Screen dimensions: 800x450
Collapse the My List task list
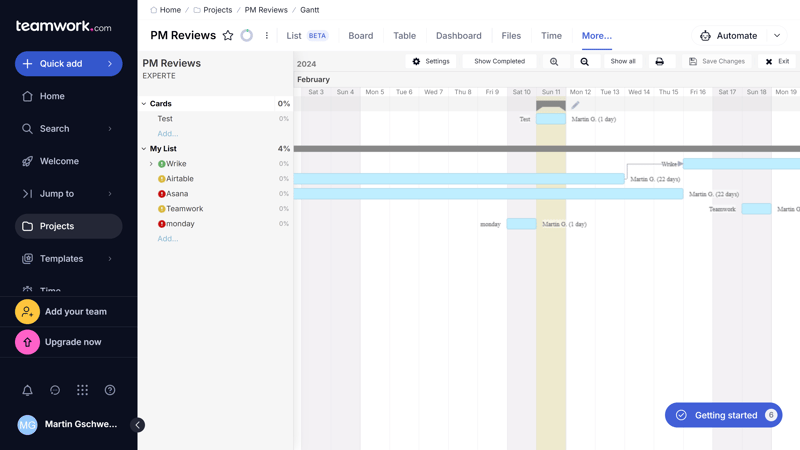tap(144, 149)
